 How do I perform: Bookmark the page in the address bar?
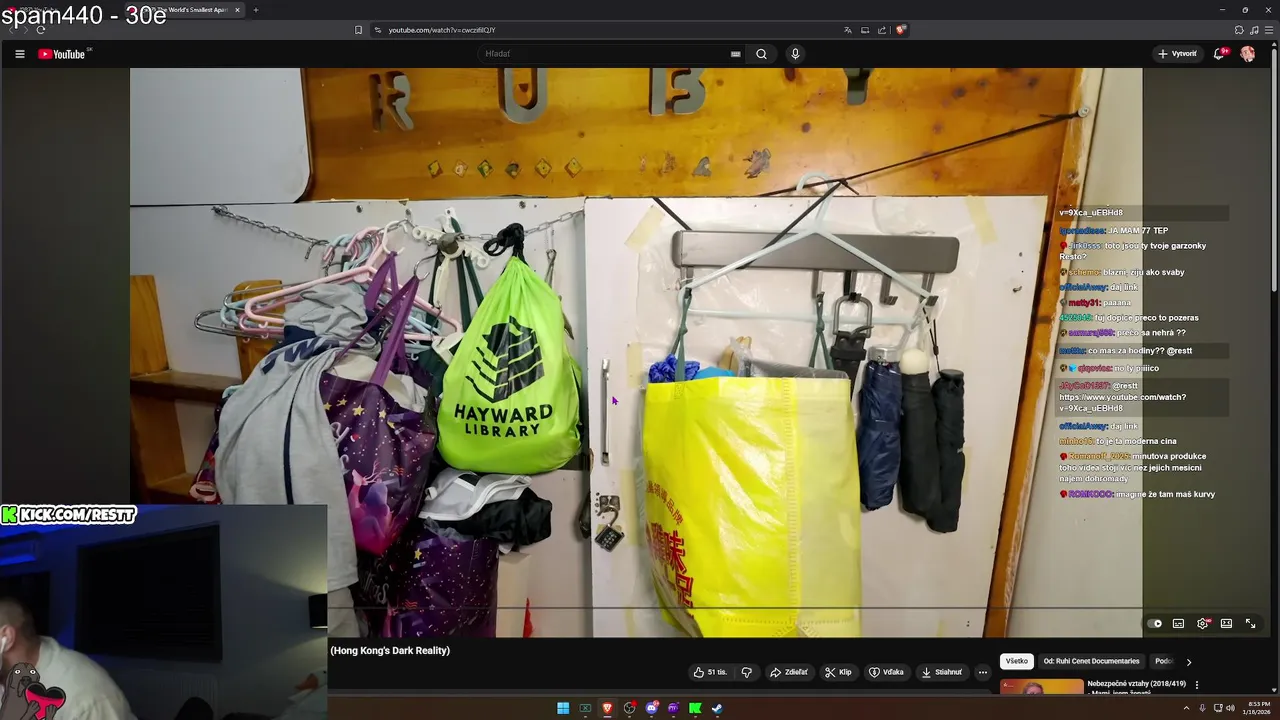click(x=359, y=30)
